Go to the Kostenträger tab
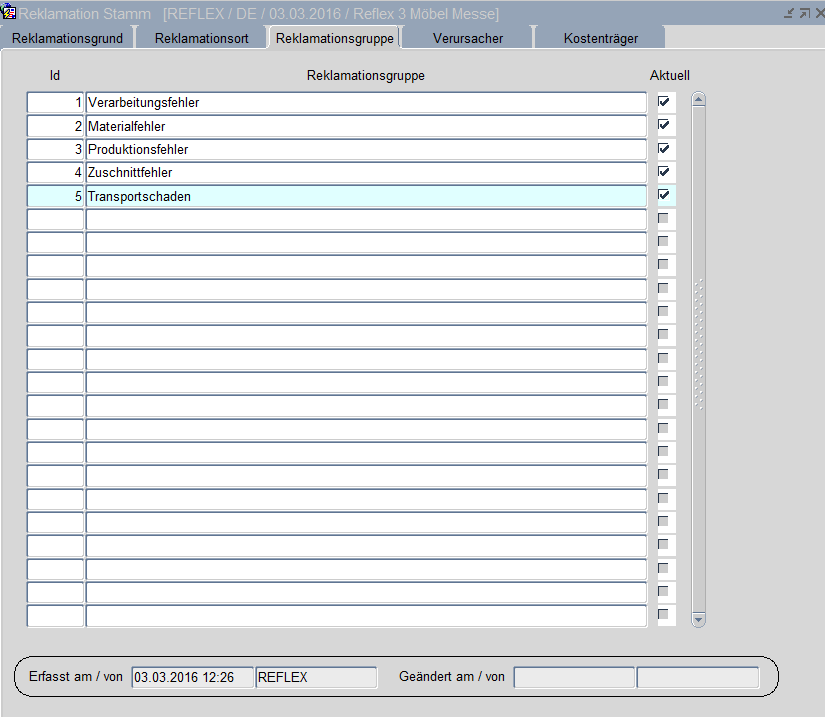 tap(600, 38)
